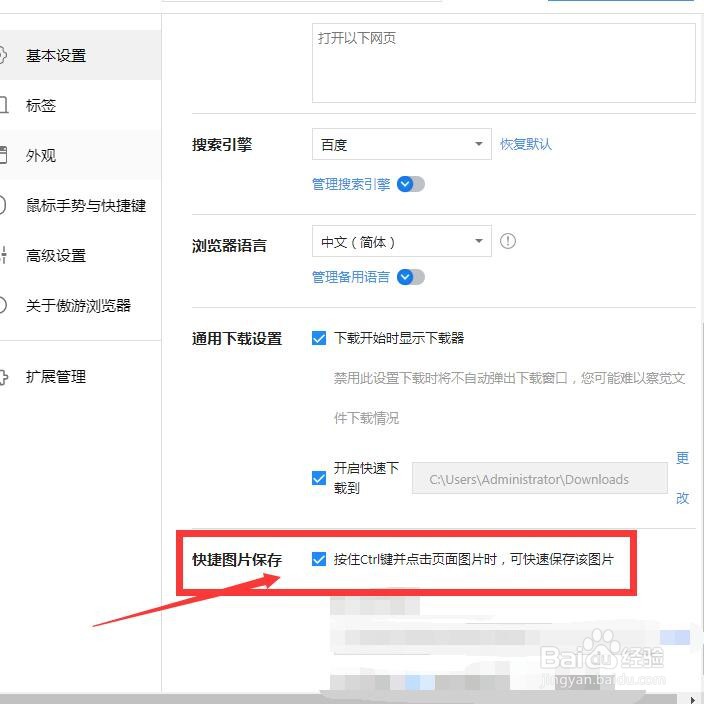Click the 通用下载设置 label
The height and width of the screenshot is (704, 704).
(237, 338)
